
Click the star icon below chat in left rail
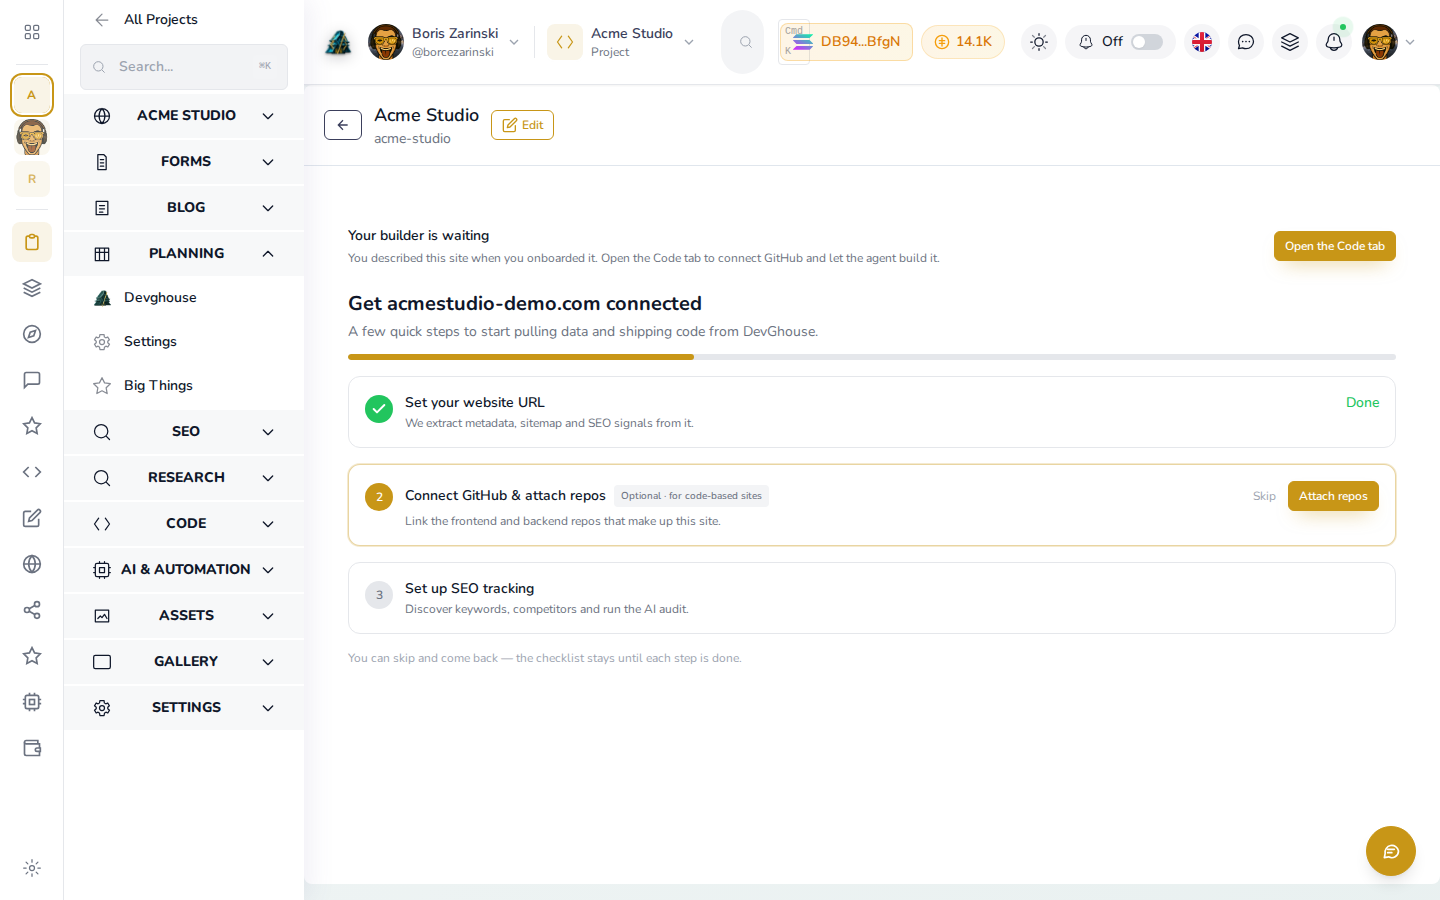[x=32, y=426]
